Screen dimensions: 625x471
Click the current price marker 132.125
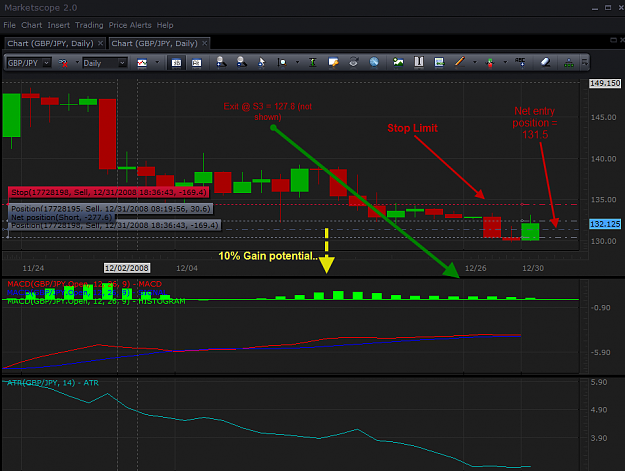tap(605, 224)
